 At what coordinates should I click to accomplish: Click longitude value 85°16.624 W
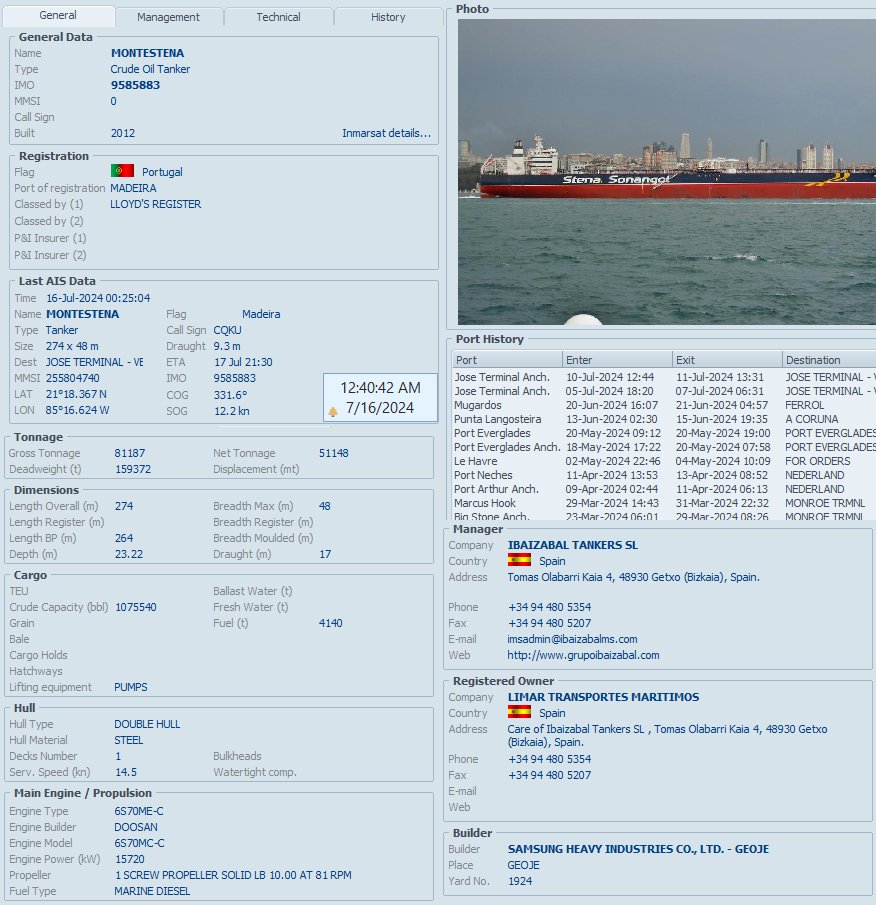pyautogui.click(x=77, y=410)
